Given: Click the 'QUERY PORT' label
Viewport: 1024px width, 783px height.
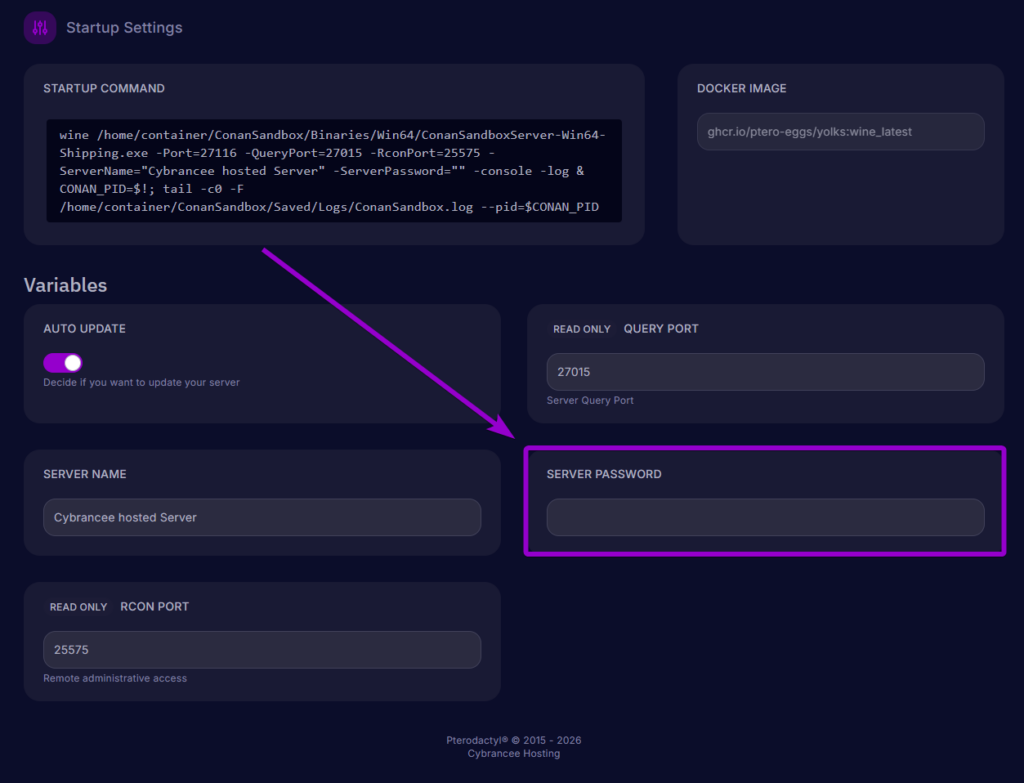Looking at the screenshot, I should (x=661, y=328).
